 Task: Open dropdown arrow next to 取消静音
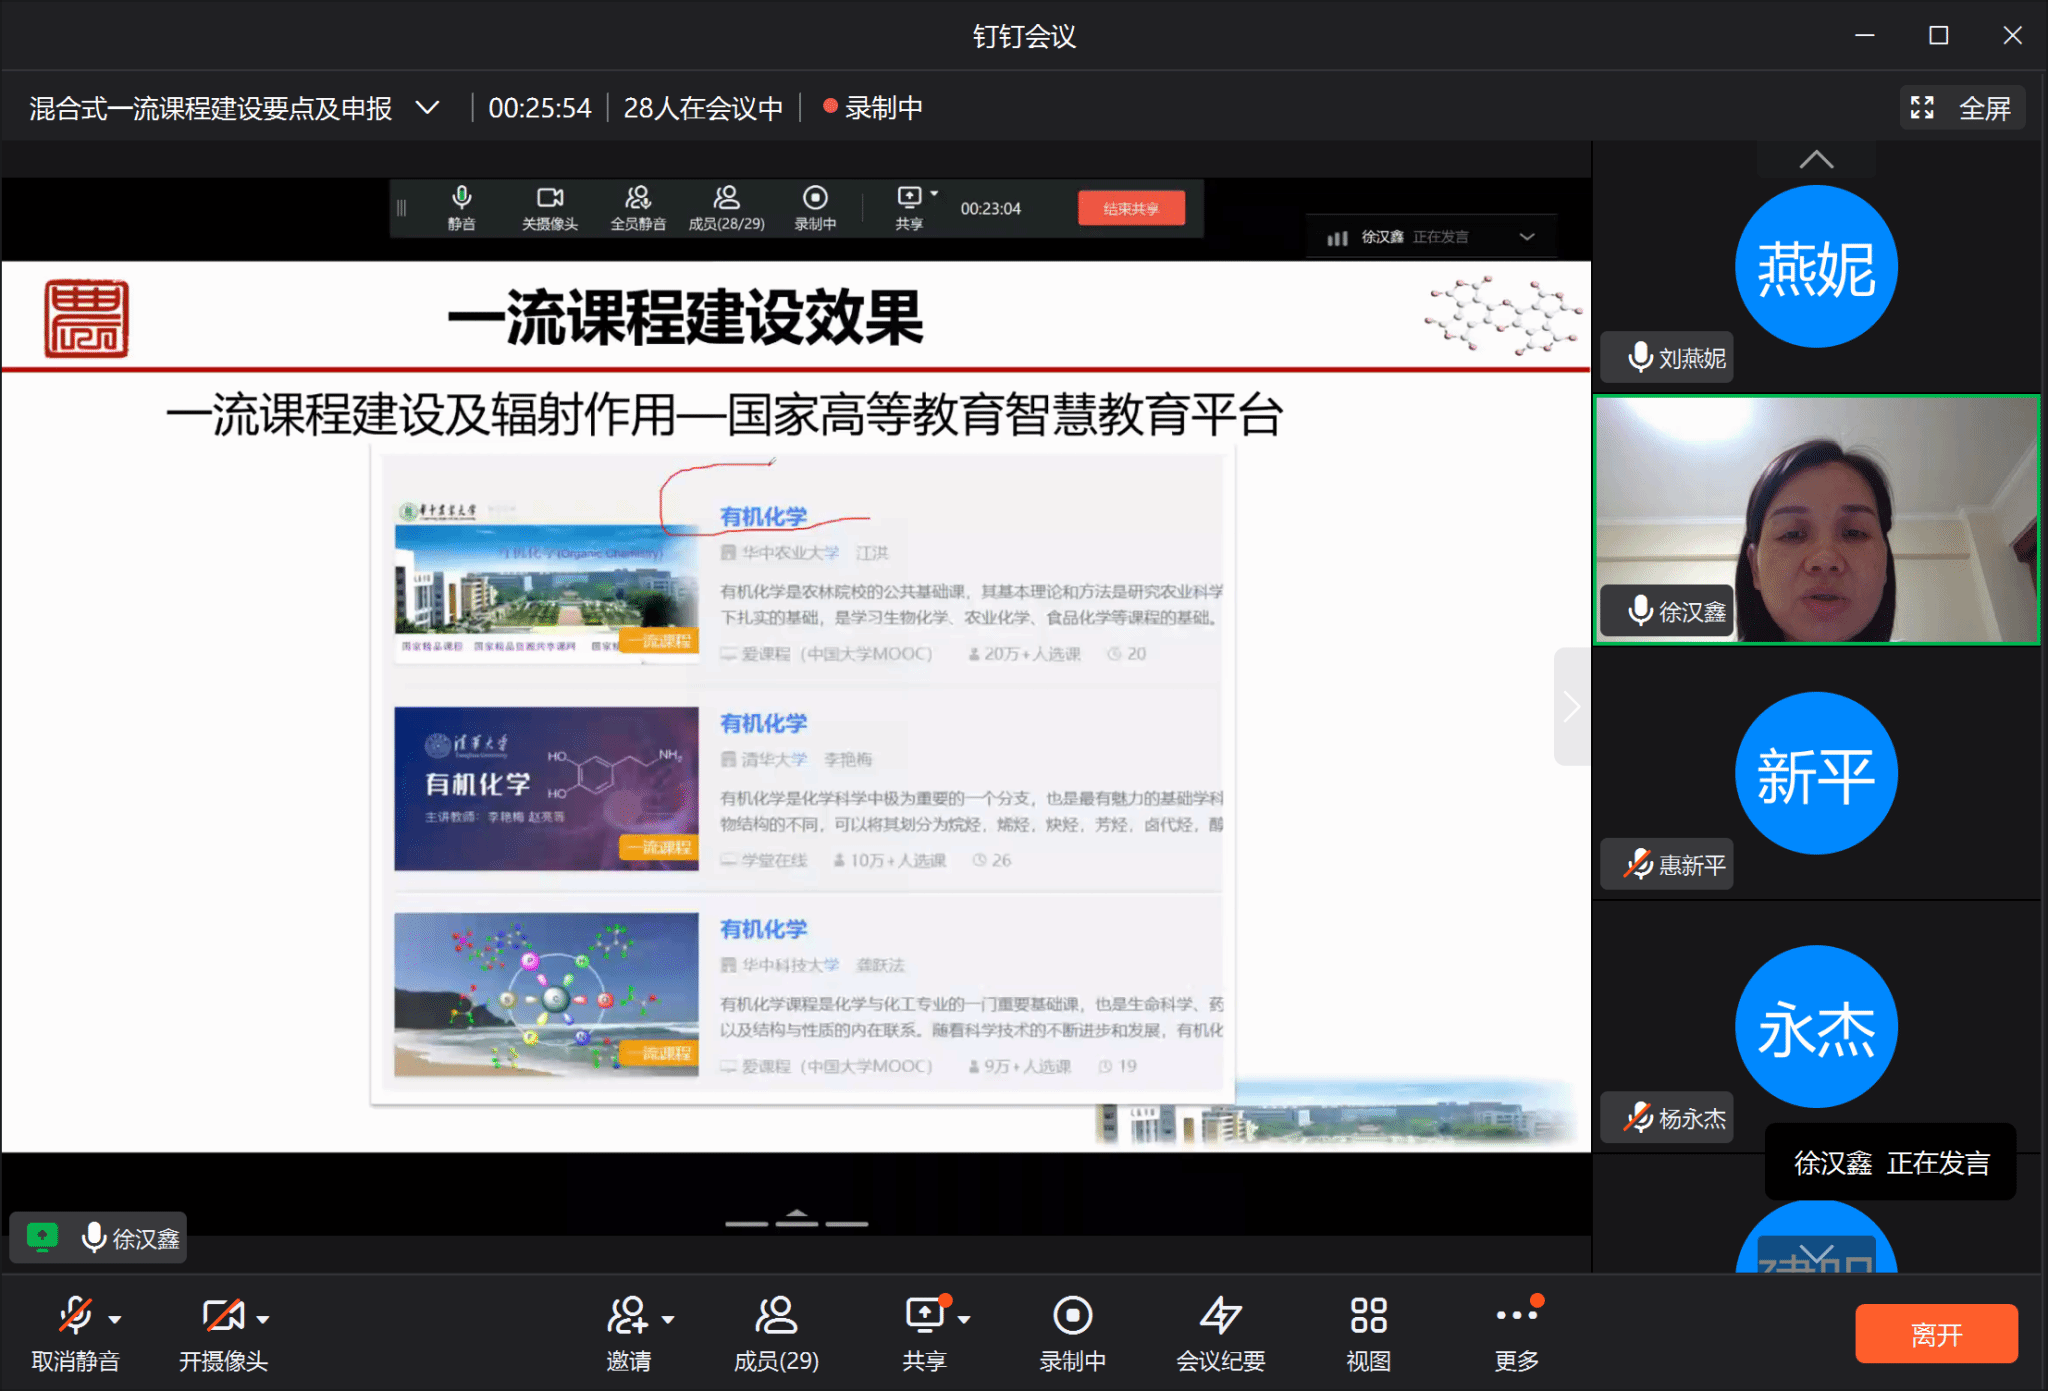pyautogui.click(x=115, y=1320)
